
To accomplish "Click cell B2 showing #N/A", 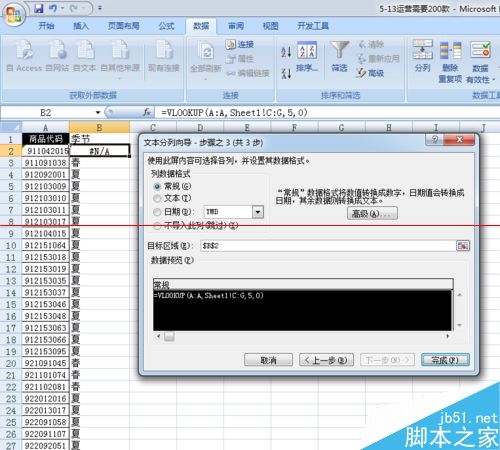I will point(99,151).
